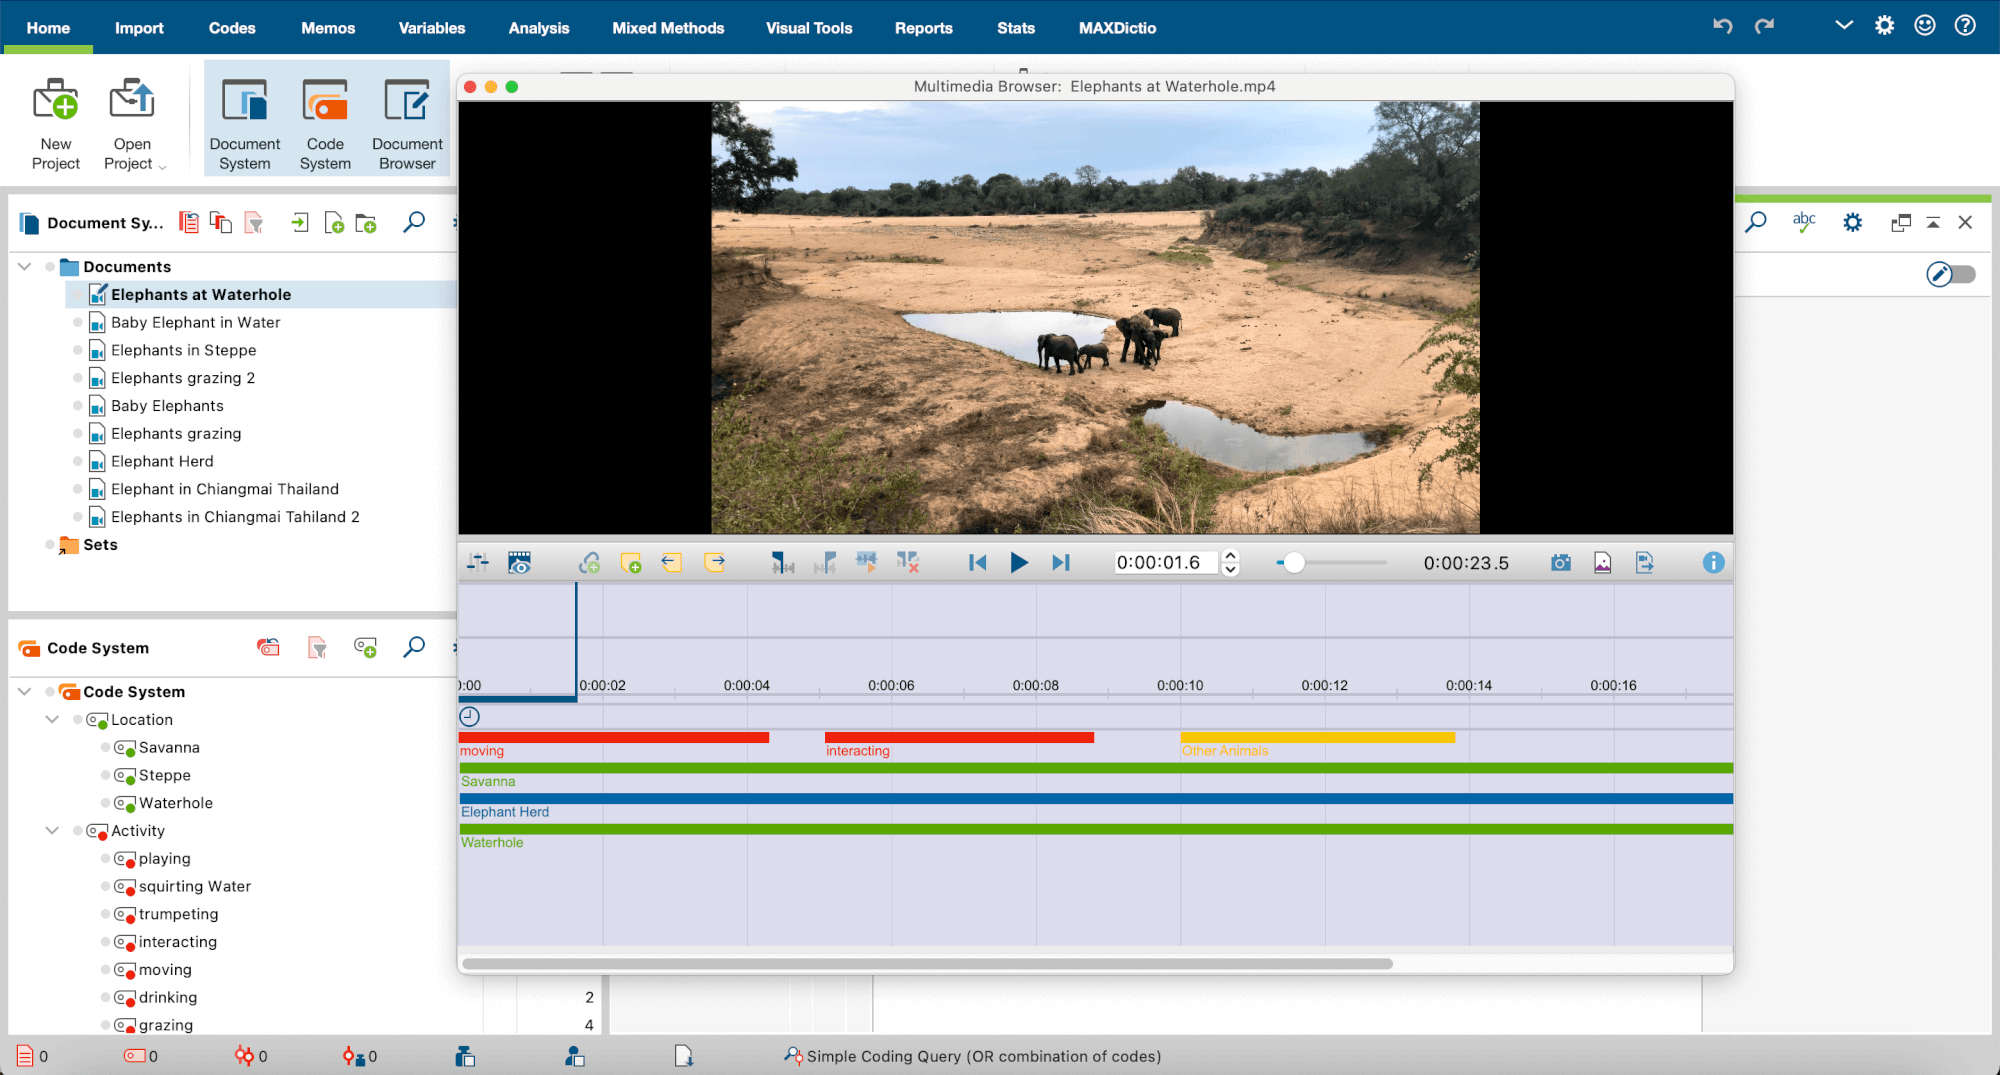Open spell check abc icon
This screenshot has height=1075, width=2000.
1804,222
